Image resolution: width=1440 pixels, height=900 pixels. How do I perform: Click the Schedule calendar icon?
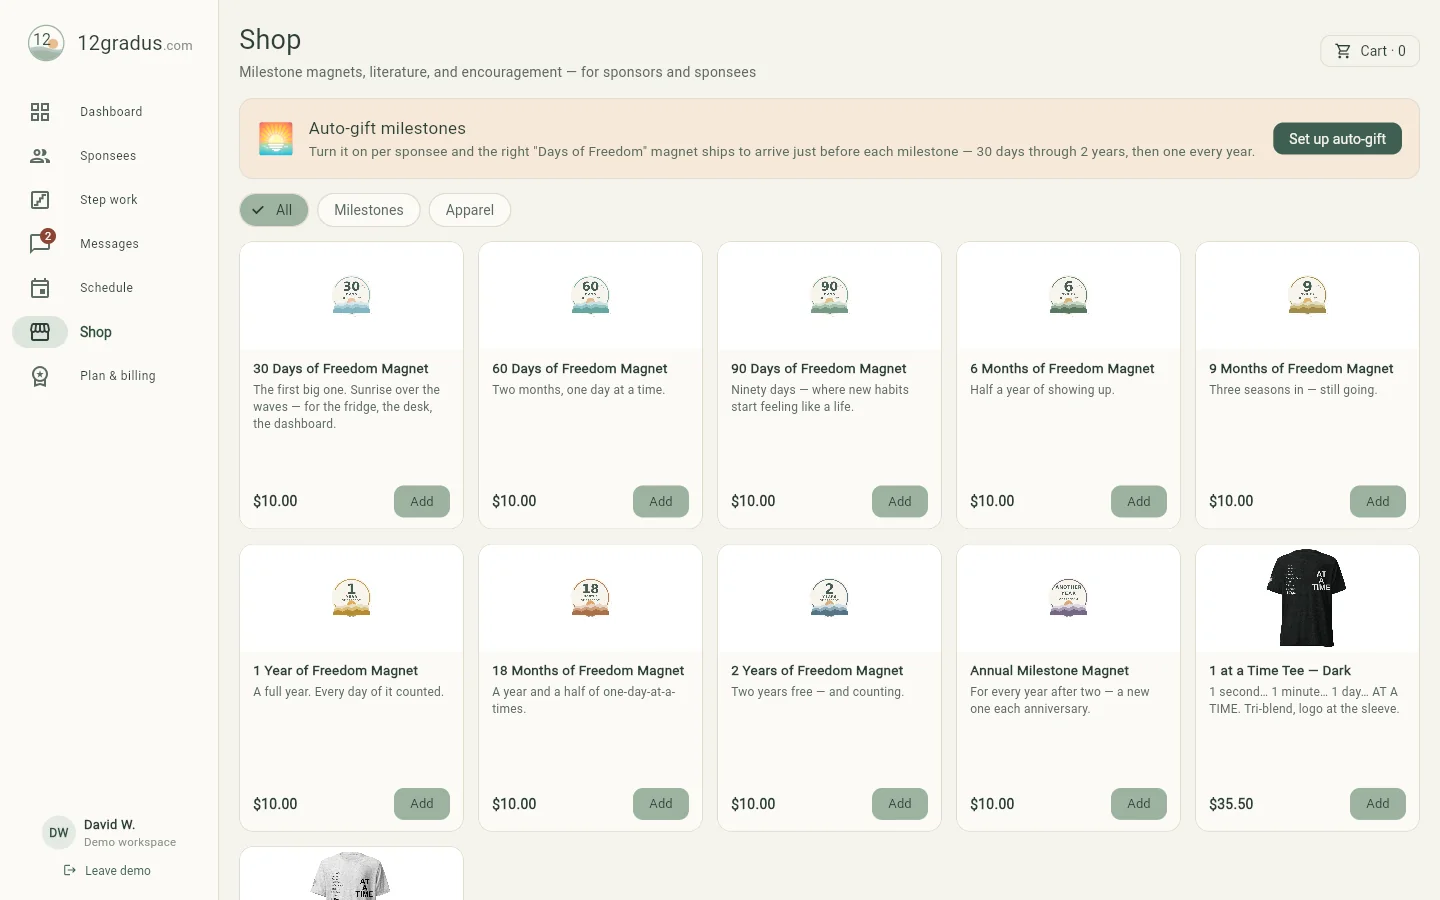[x=40, y=288]
